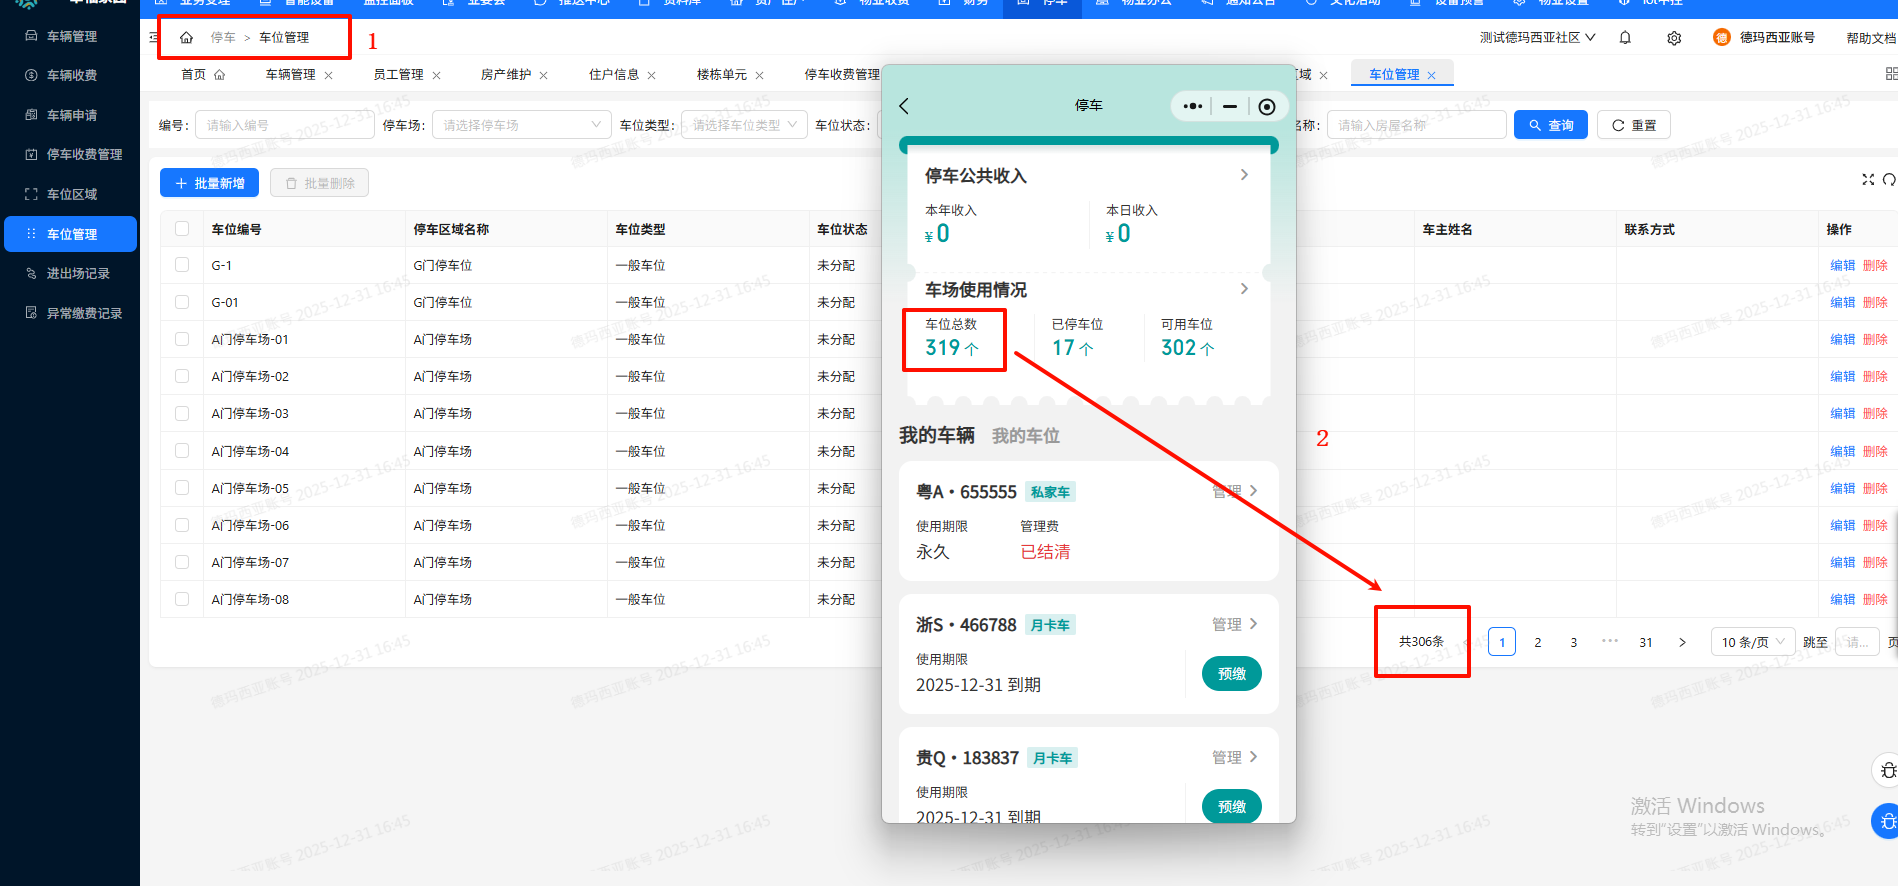
Task: Close the 房产维护 tab
Action: [544, 75]
